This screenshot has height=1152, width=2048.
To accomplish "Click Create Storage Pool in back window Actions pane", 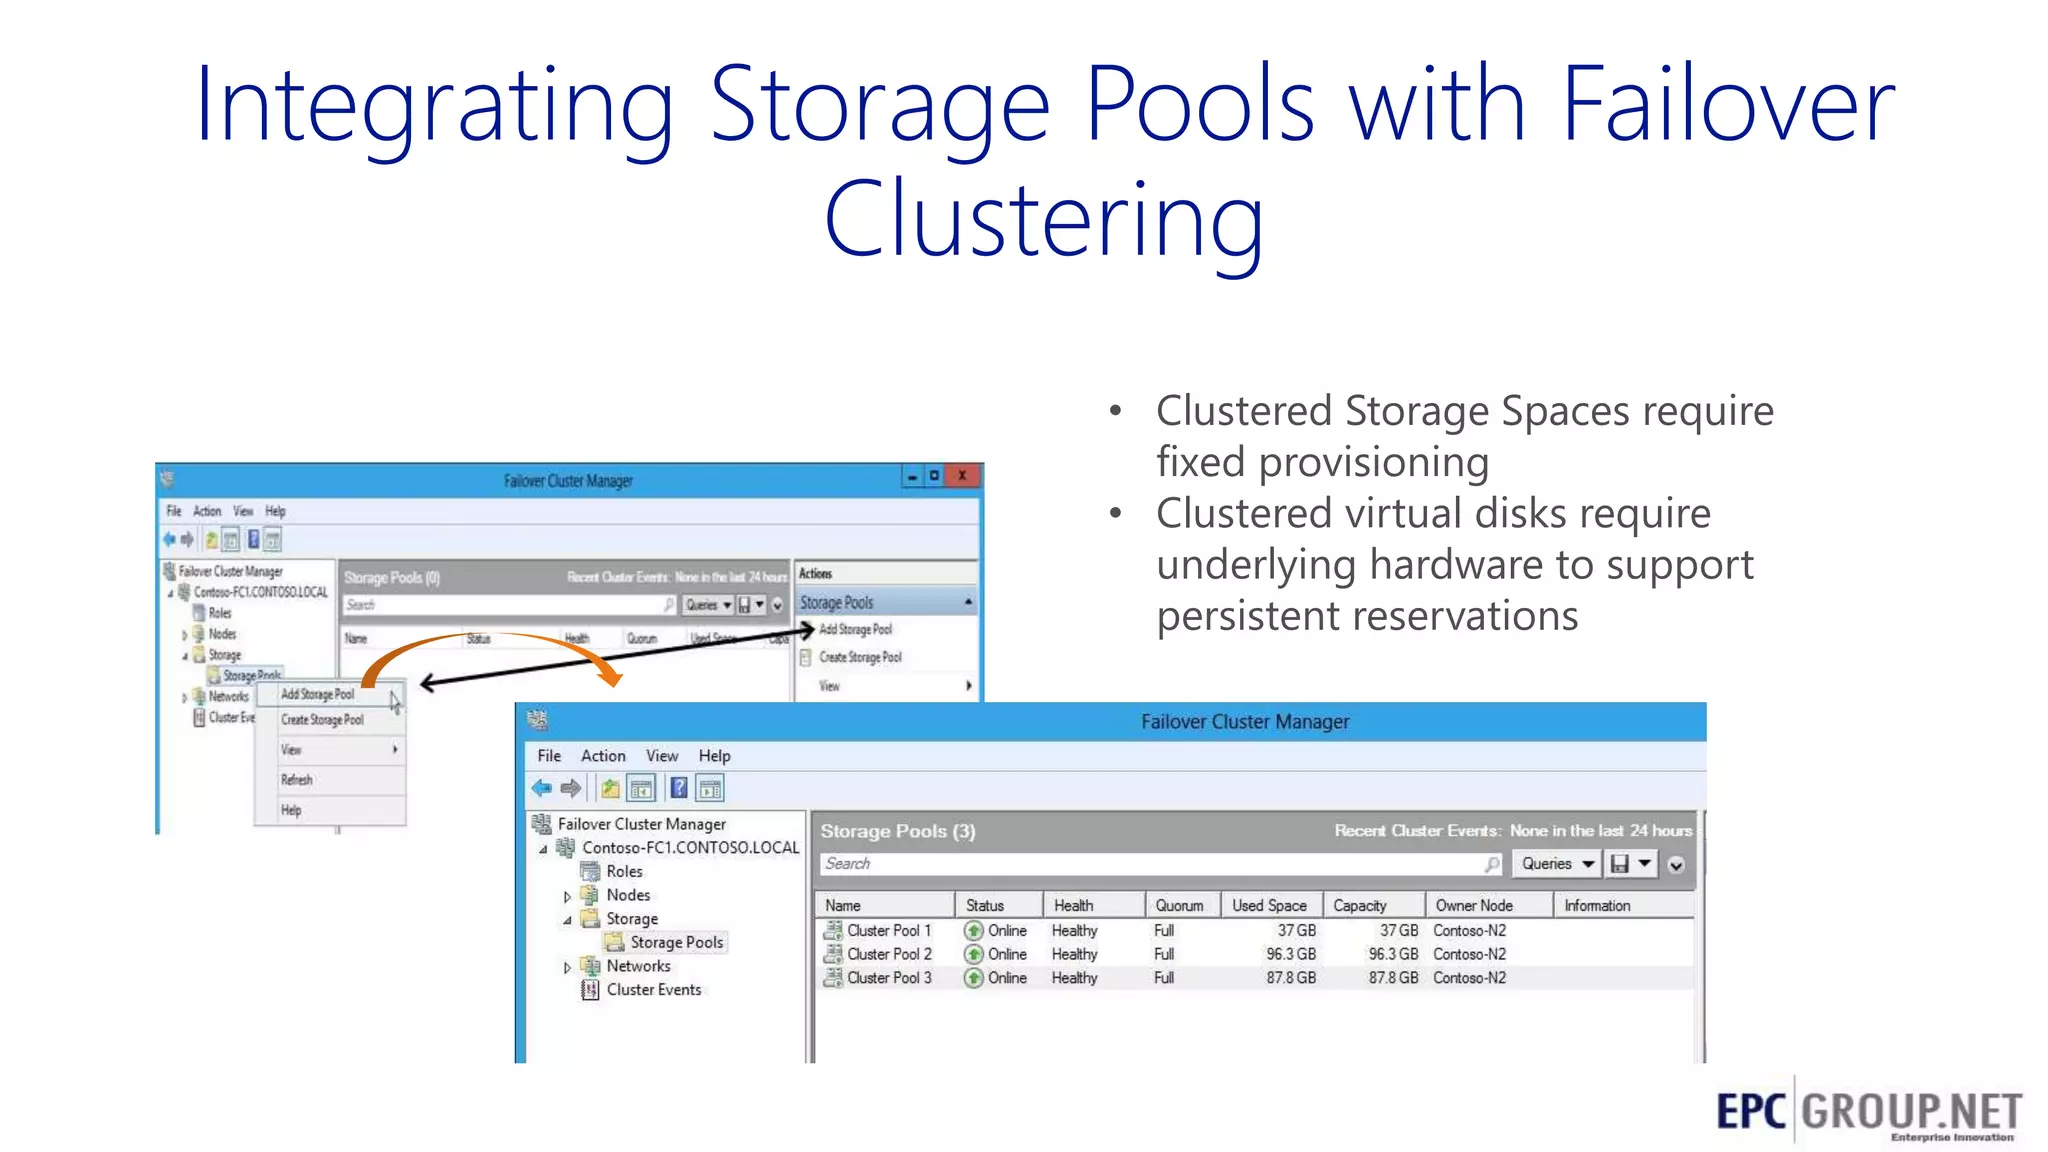I will tap(860, 657).
